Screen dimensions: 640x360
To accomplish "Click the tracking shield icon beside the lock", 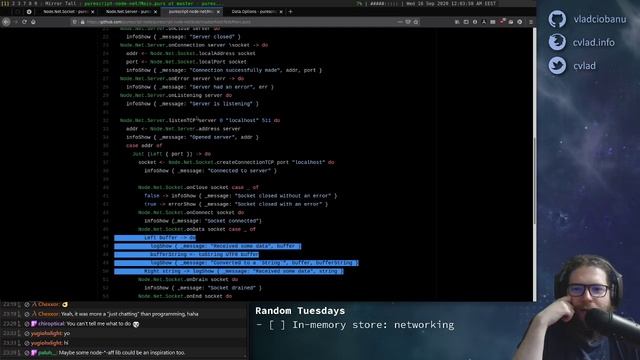I will coord(75,22).
